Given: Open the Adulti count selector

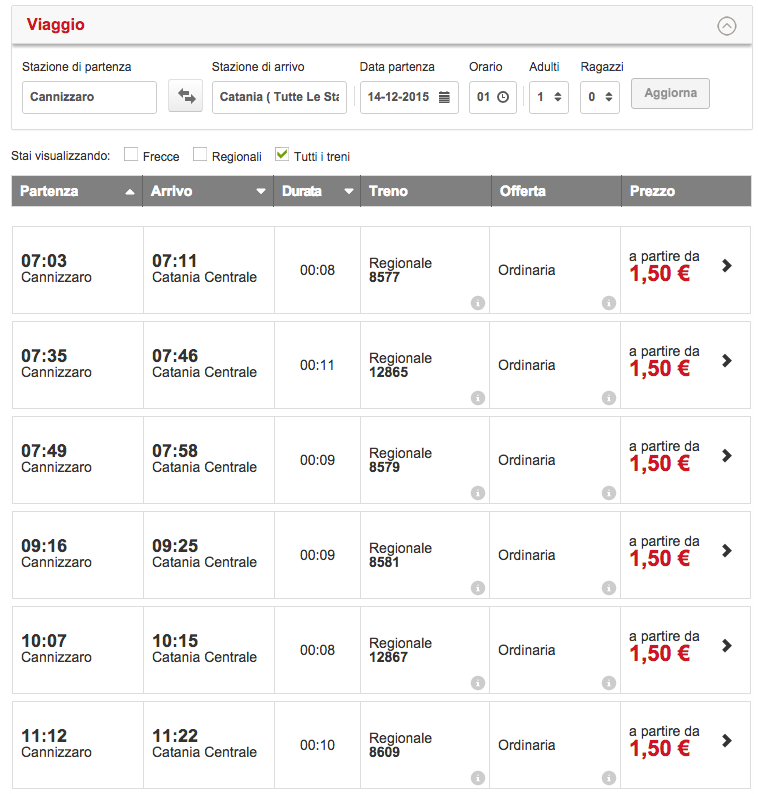Looking at the screenshot, I should (x=548, y=98).
